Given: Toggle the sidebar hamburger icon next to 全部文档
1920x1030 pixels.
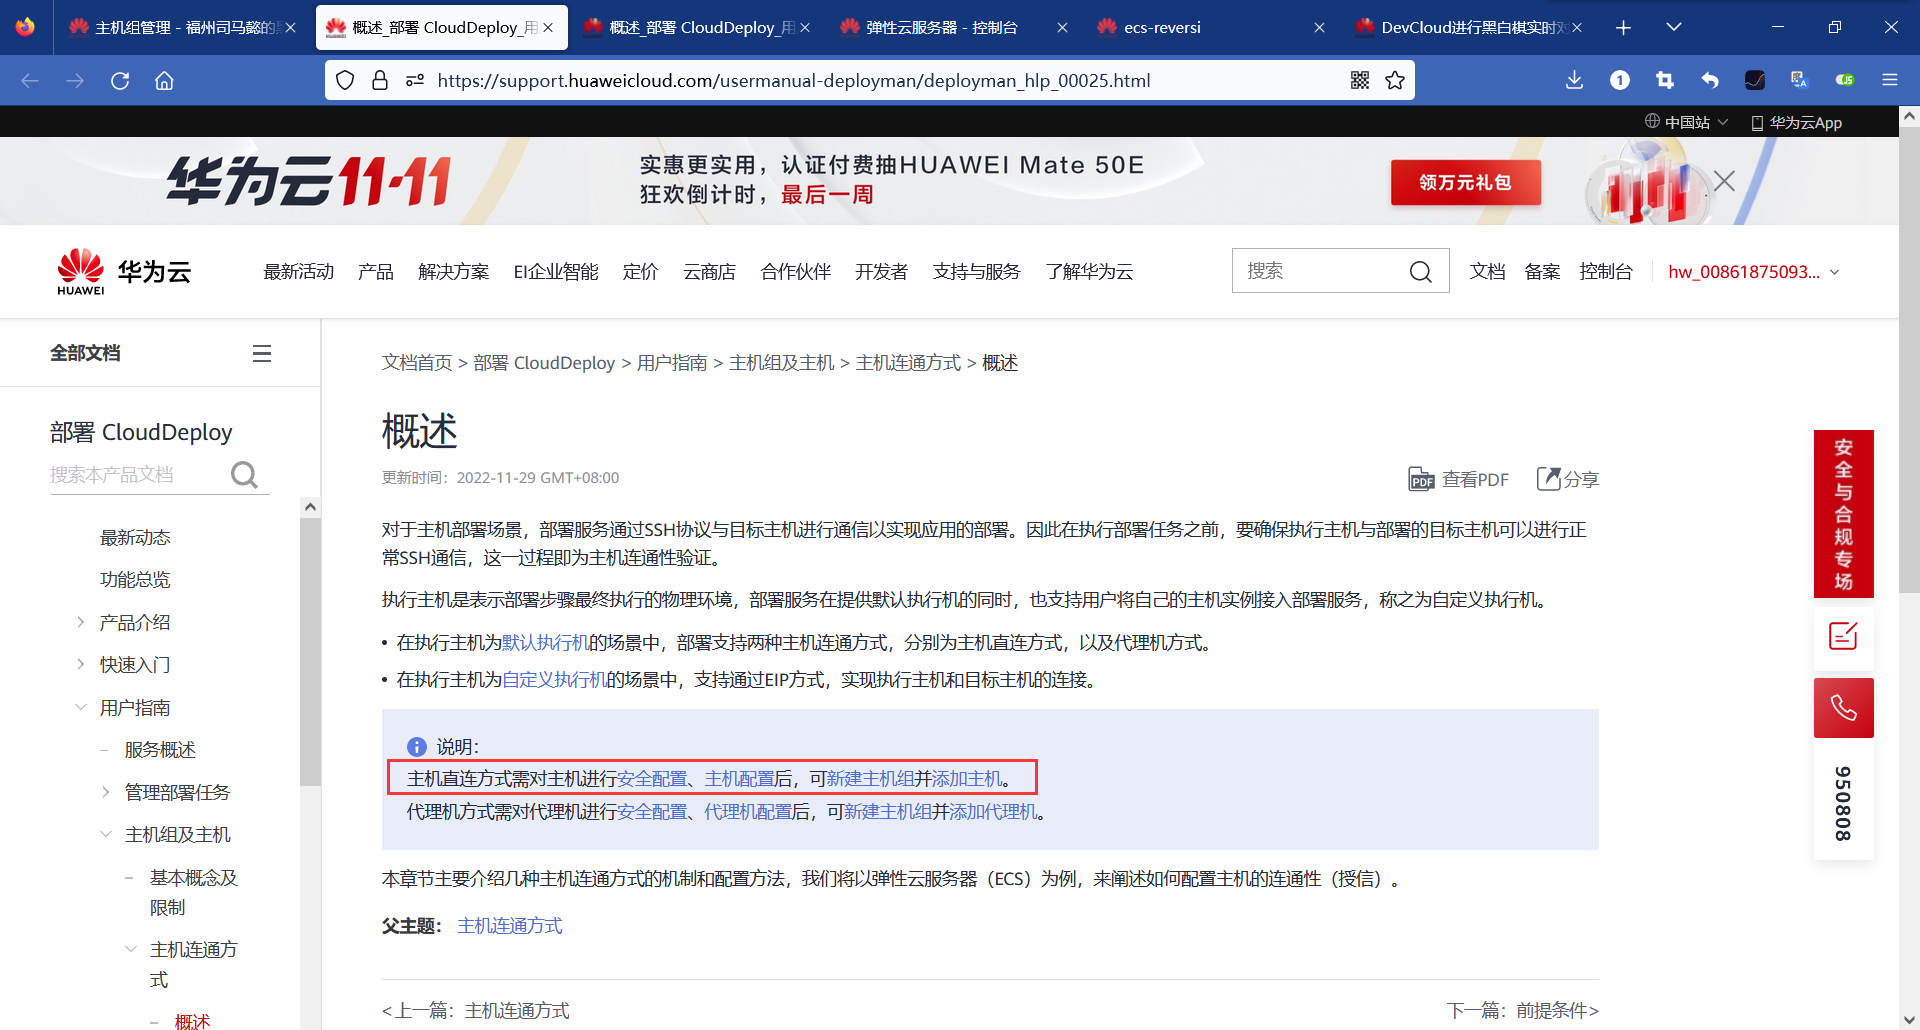Looking at the screenshot, I should click(261, 353).
